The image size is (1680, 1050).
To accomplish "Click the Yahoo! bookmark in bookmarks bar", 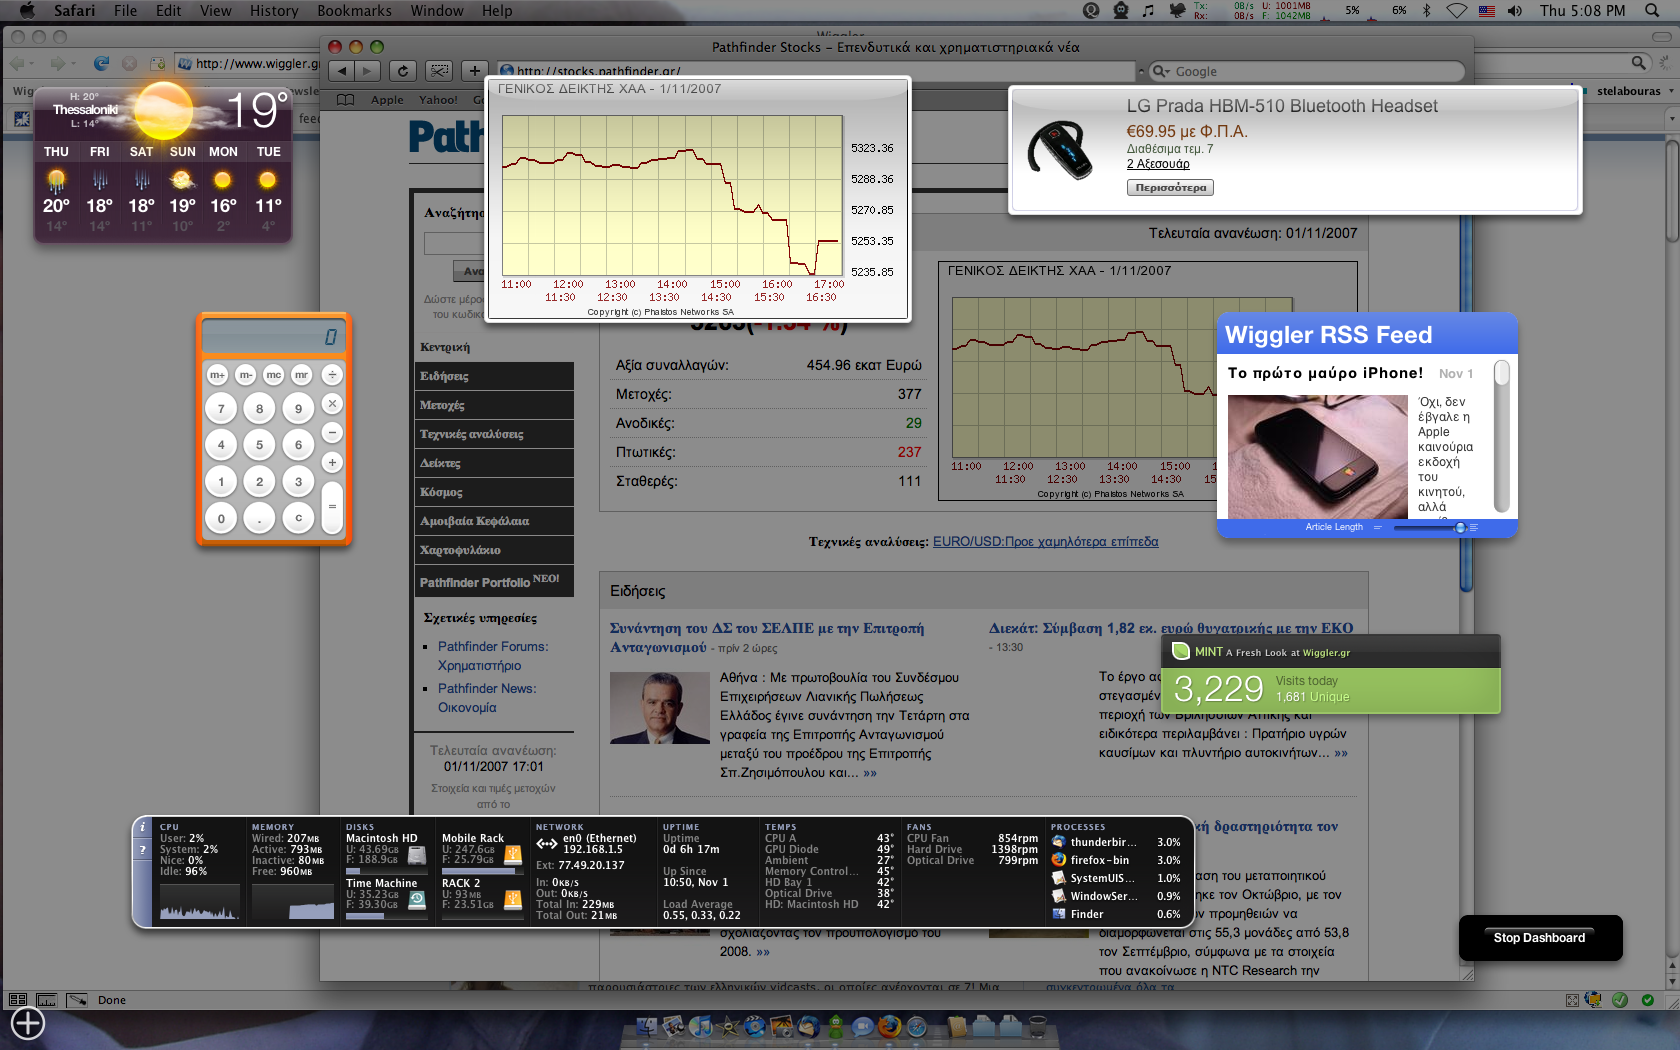I will click(x=438, y=100).
